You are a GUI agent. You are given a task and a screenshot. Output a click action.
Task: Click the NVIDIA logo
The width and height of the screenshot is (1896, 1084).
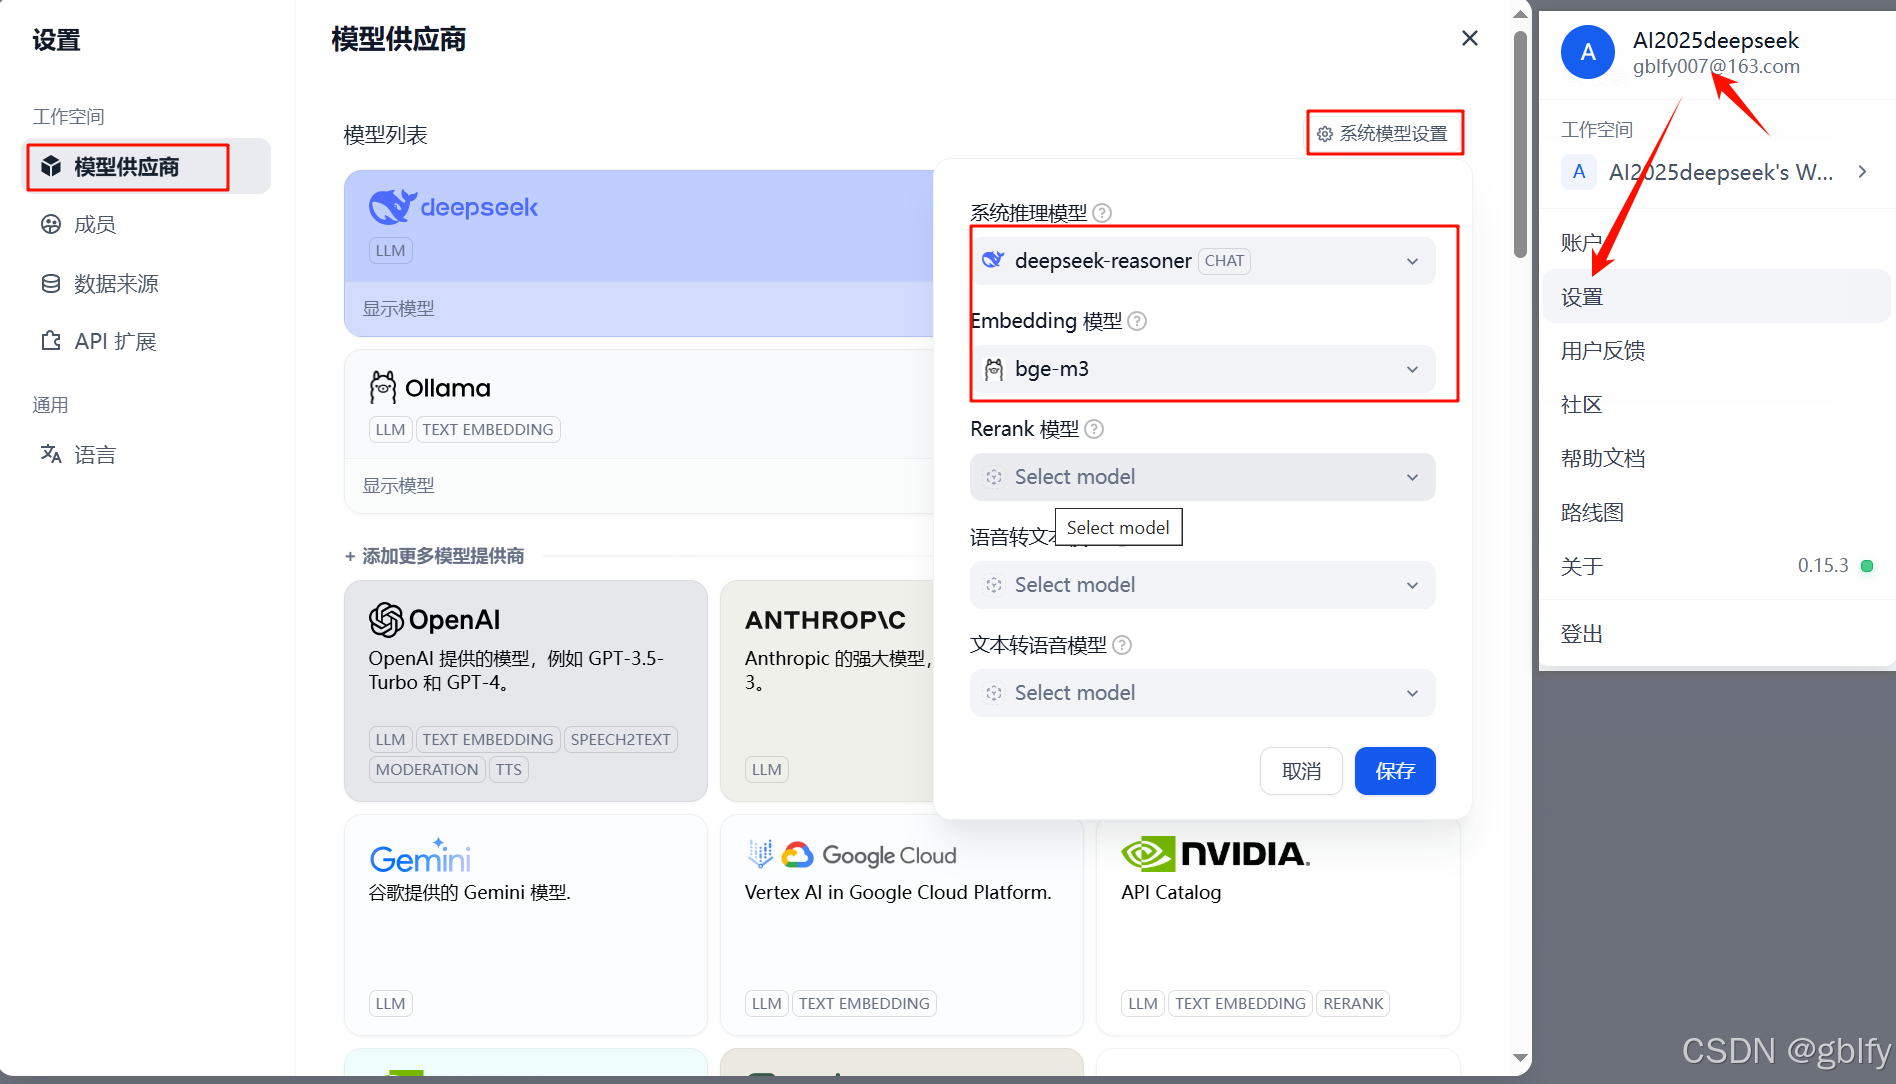coord(1215,854)
